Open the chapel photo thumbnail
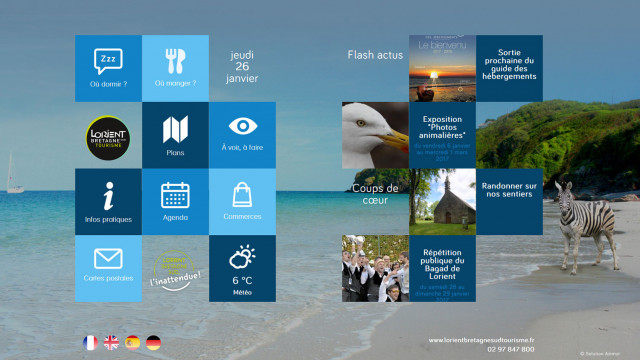The image size is (640, 360). coord(442,202)
